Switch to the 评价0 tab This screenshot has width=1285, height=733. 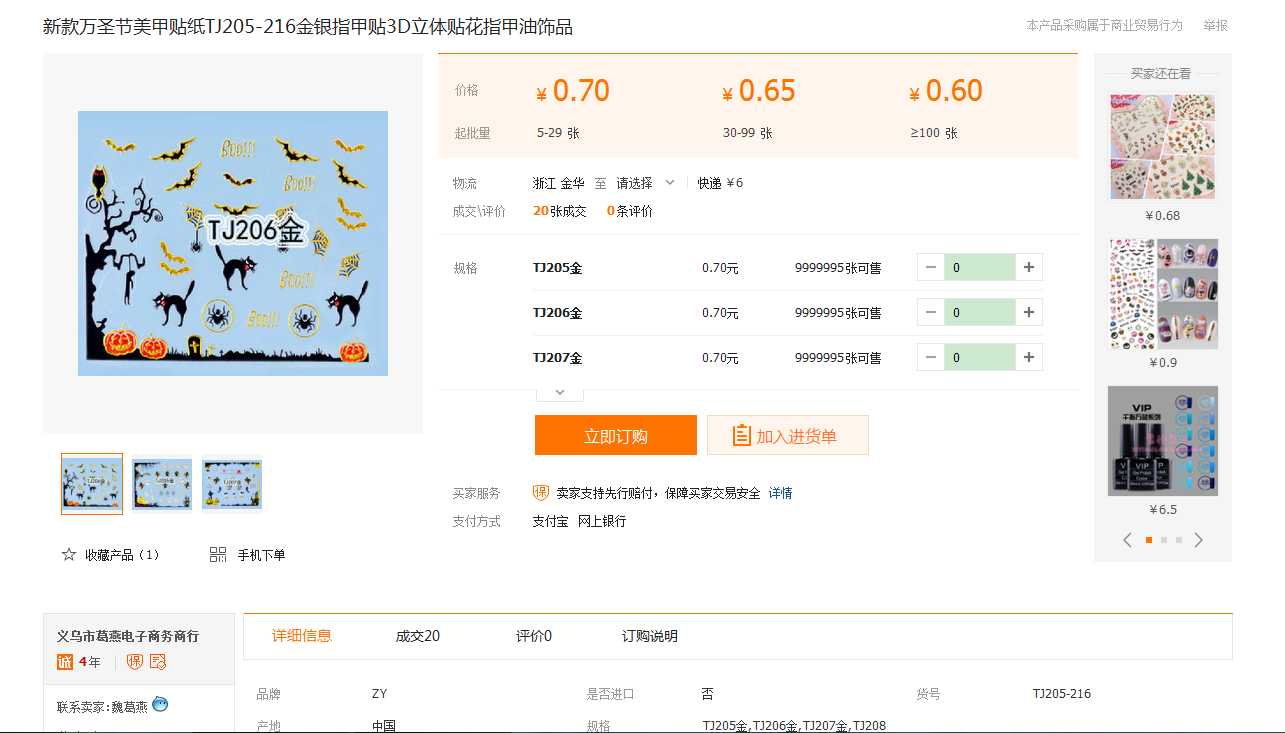pos(533,636)
